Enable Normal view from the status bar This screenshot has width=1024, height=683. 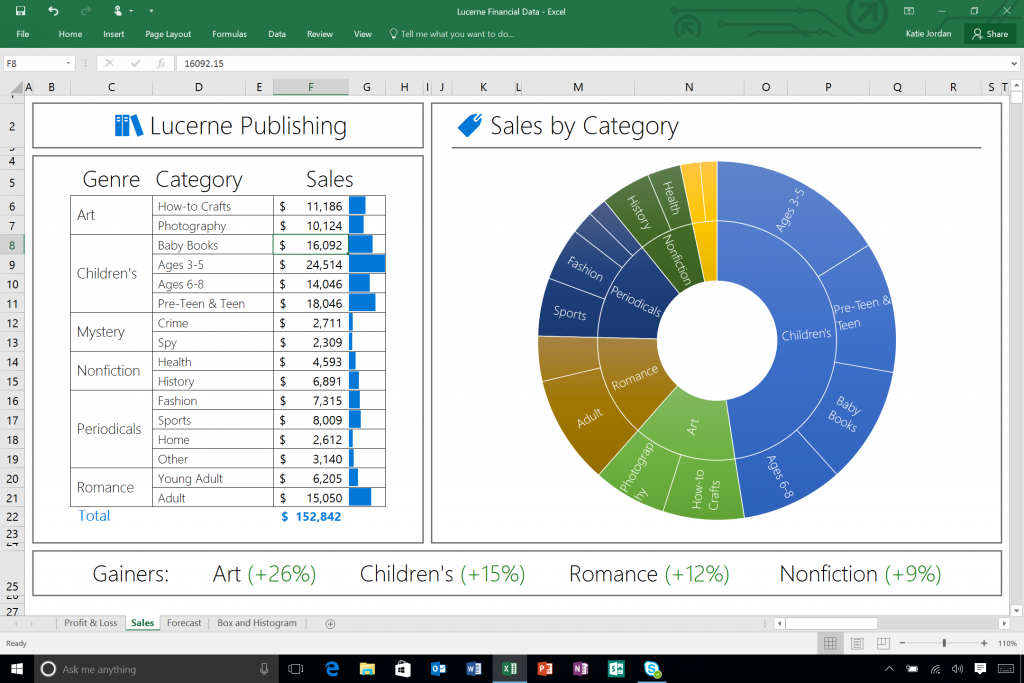point(830,643)
